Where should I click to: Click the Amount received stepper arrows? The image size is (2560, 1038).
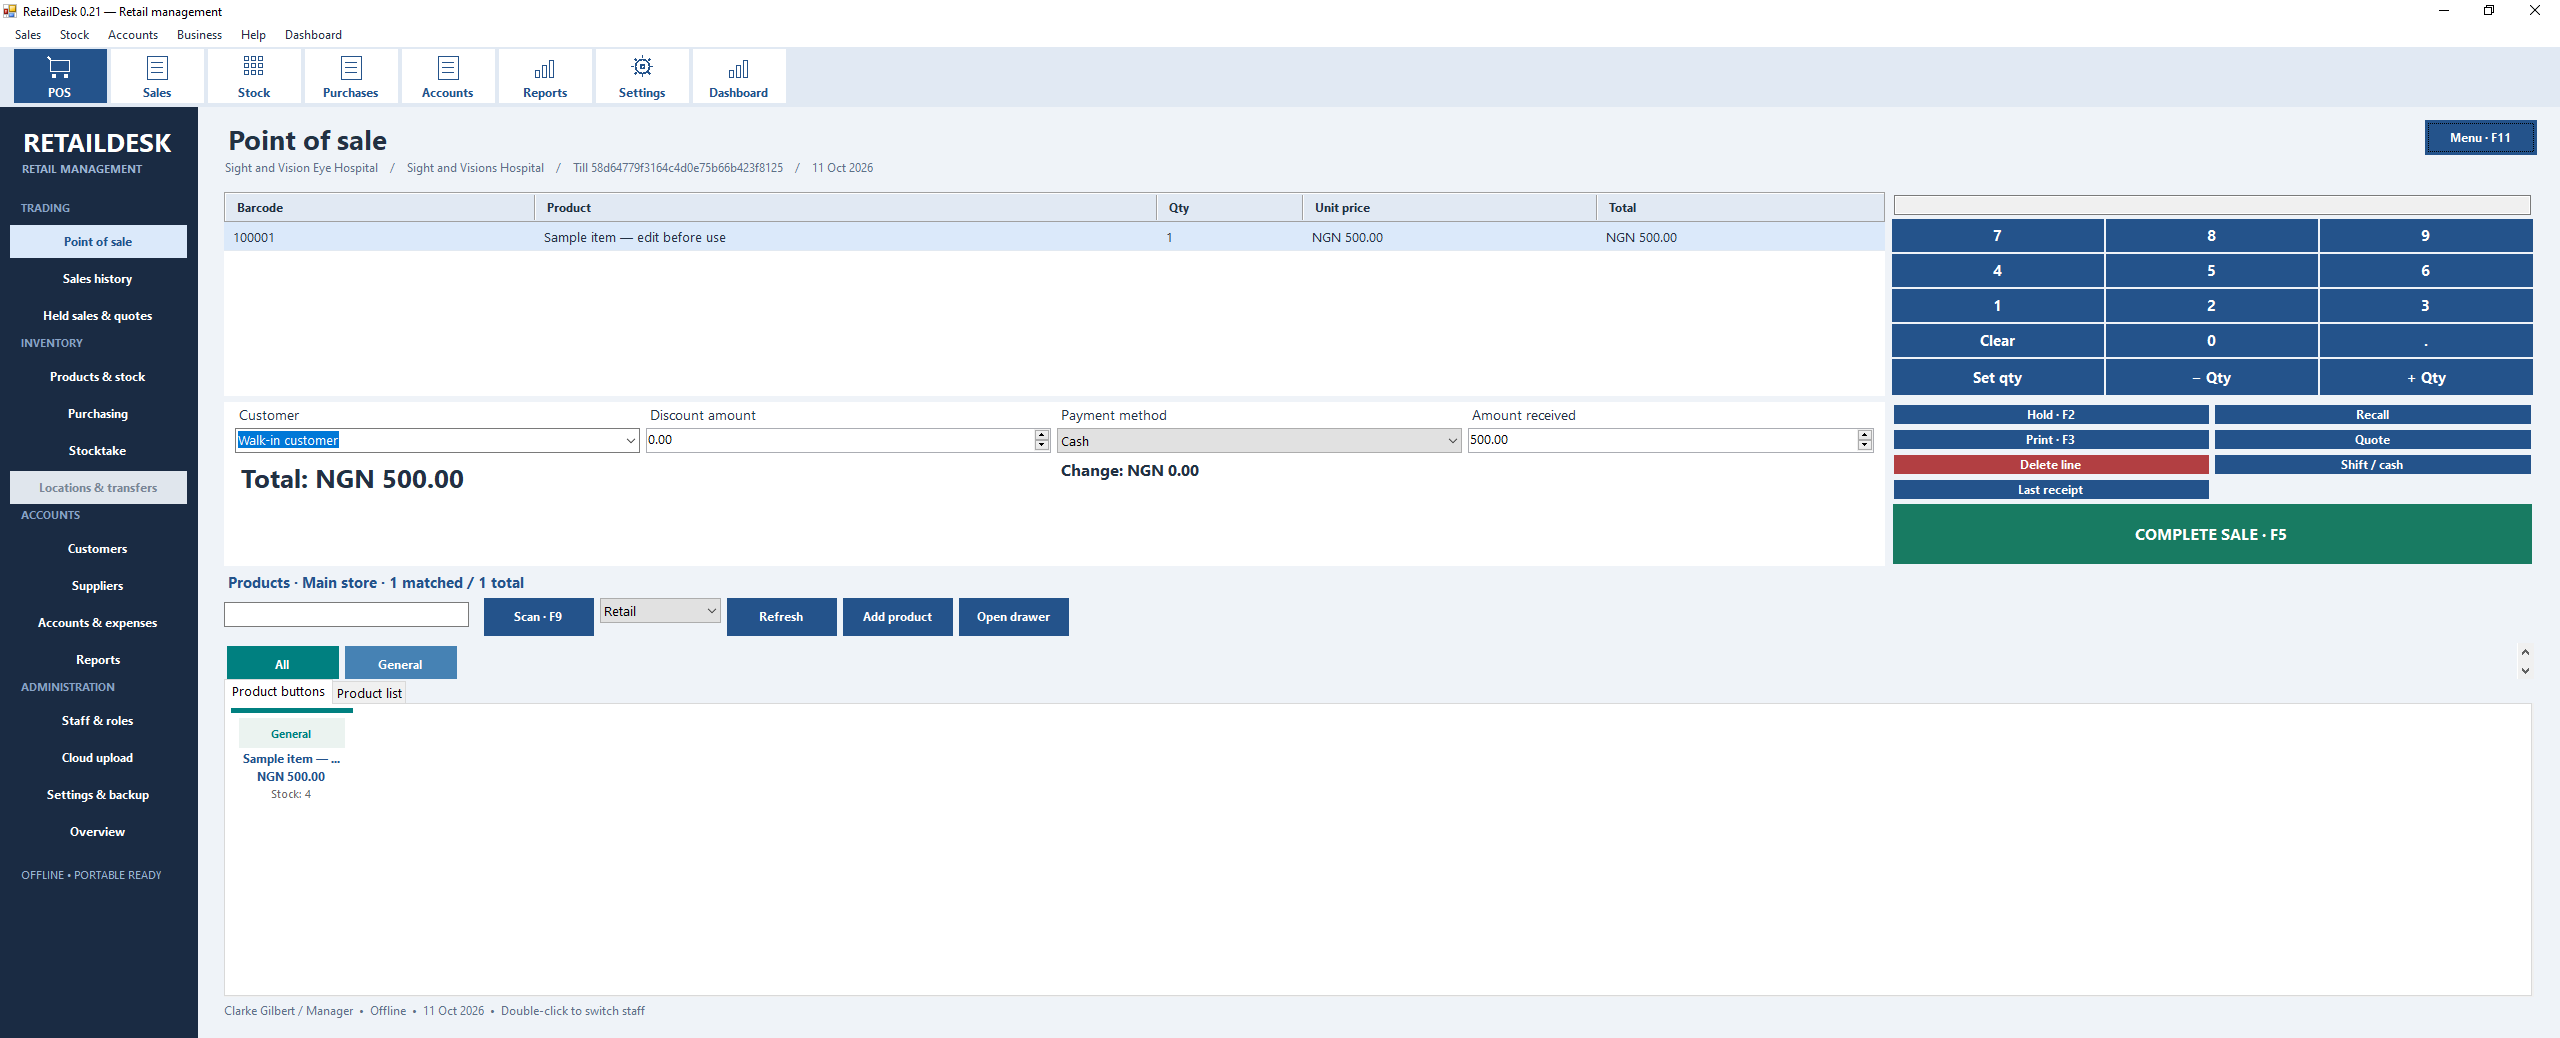click(x=1864, y=440)
